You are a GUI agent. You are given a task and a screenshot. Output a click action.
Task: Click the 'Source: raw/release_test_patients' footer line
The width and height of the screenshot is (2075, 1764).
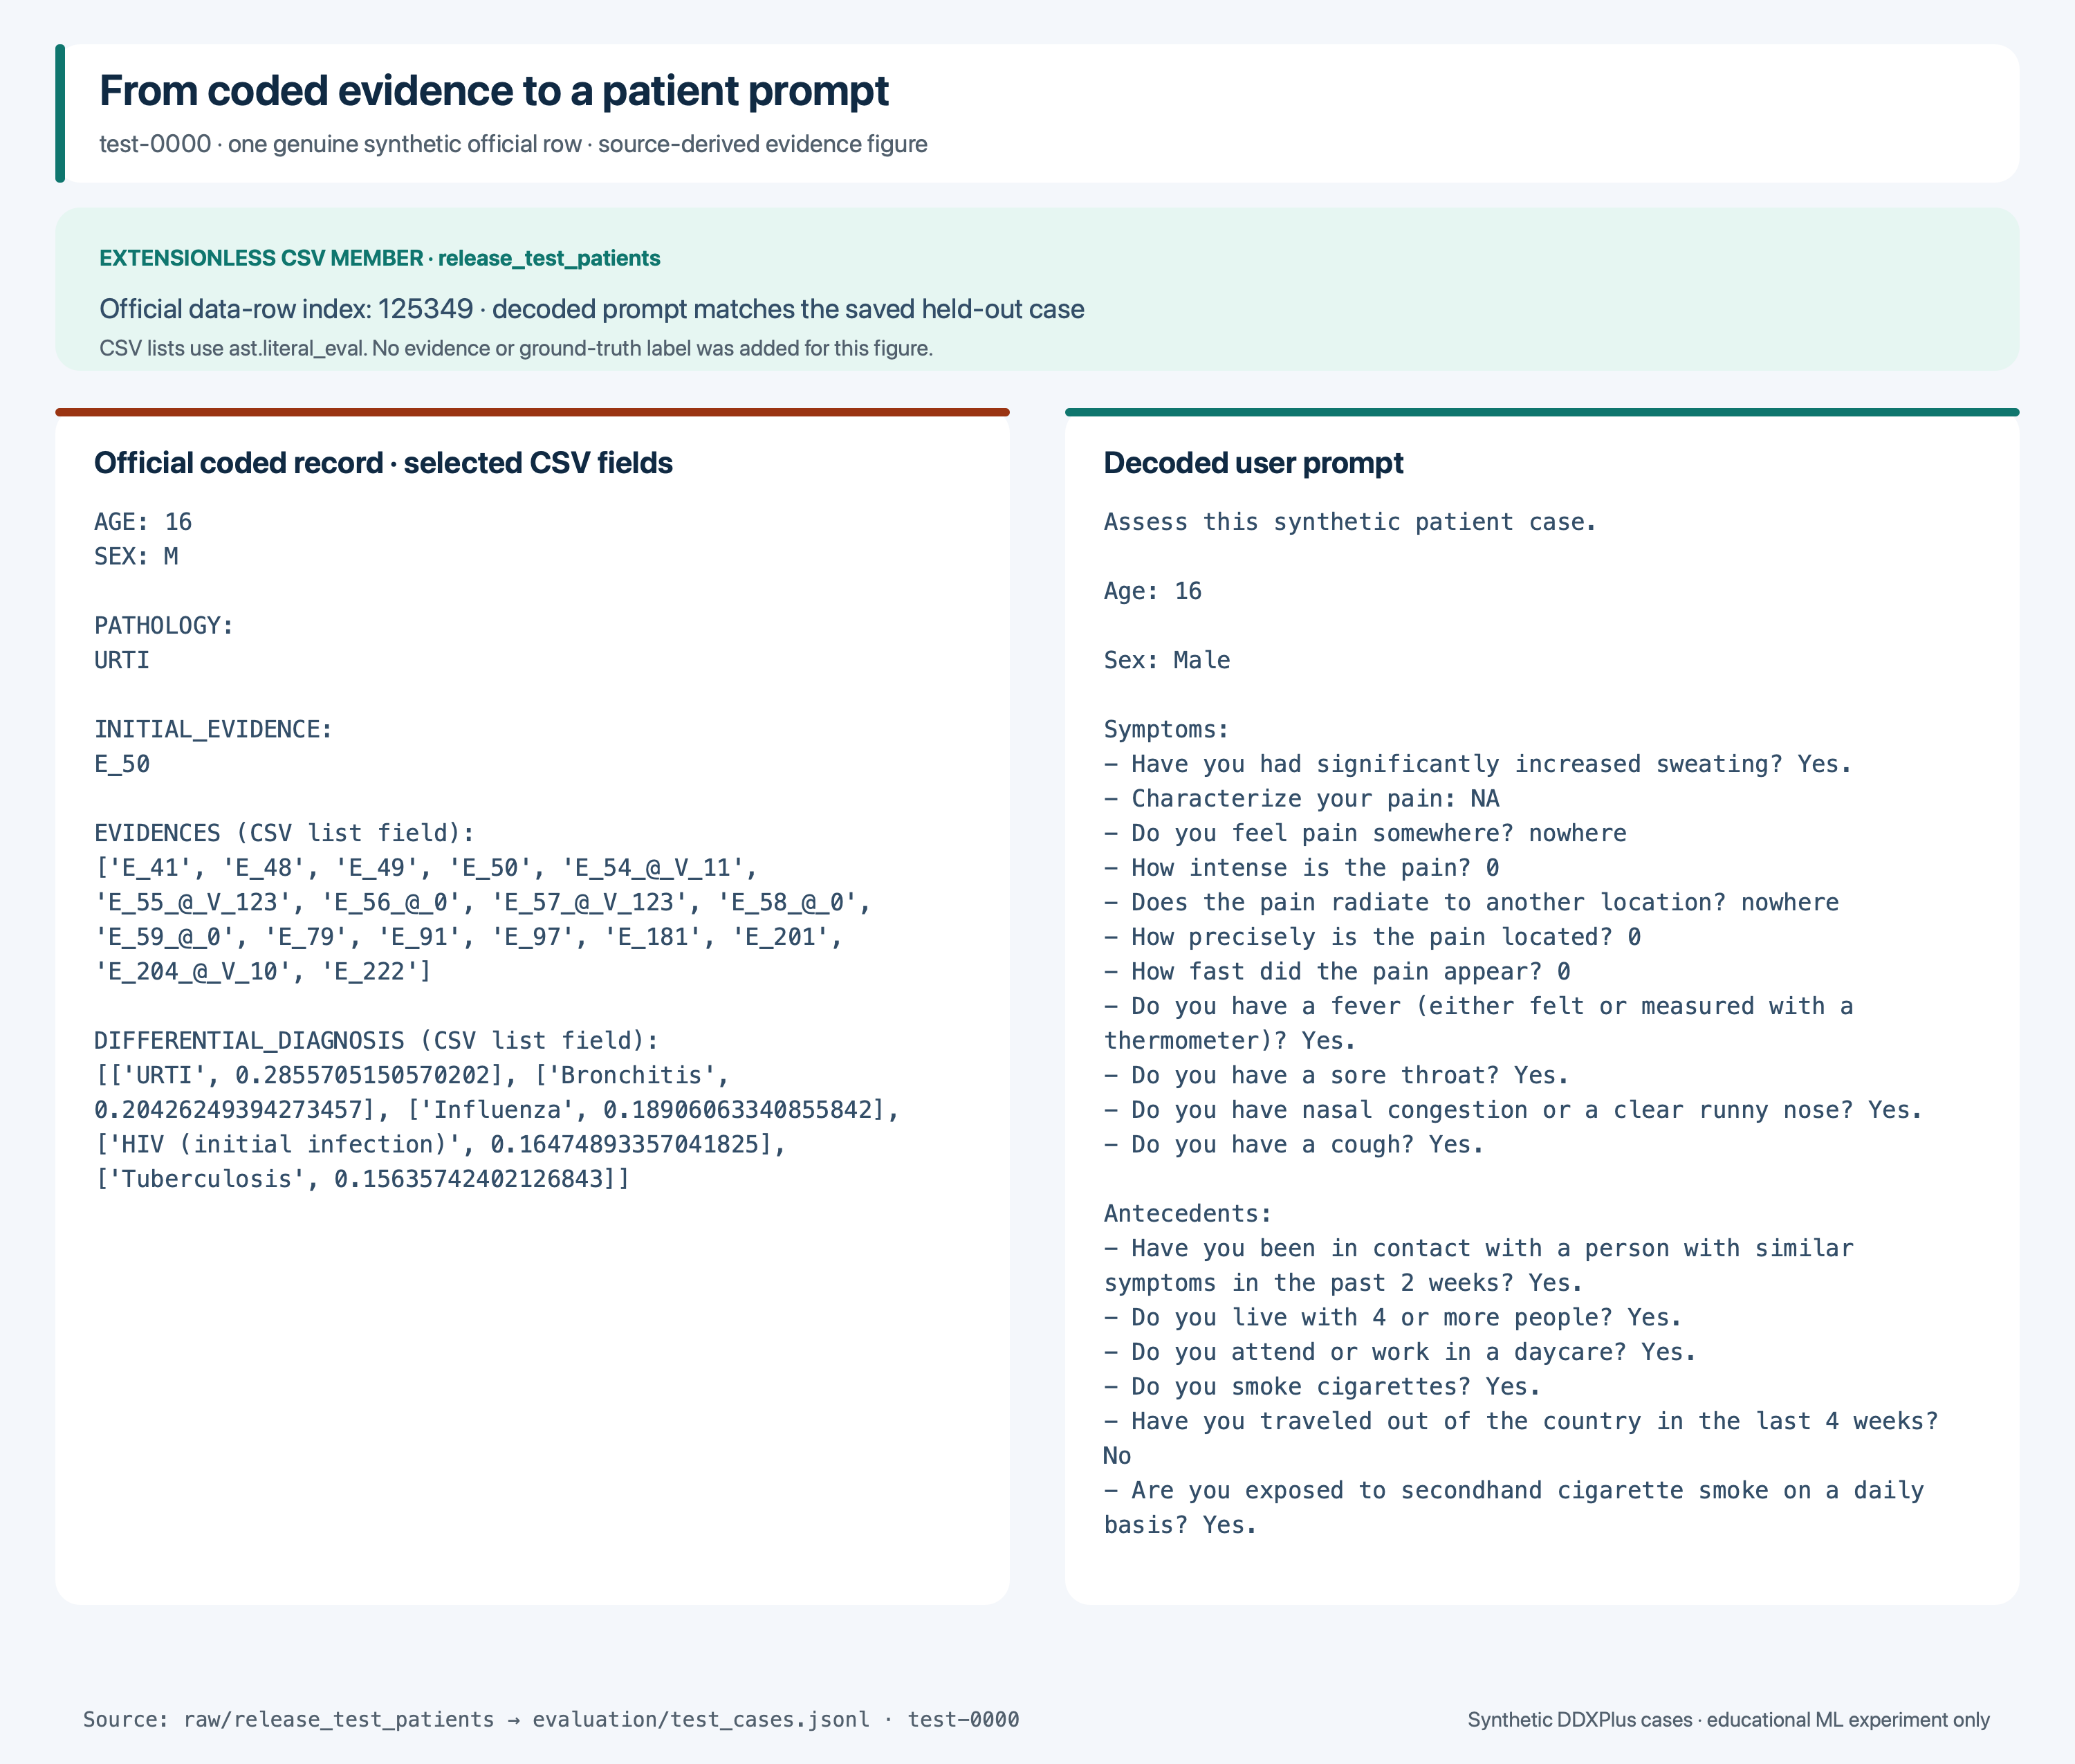point(551,1719)
